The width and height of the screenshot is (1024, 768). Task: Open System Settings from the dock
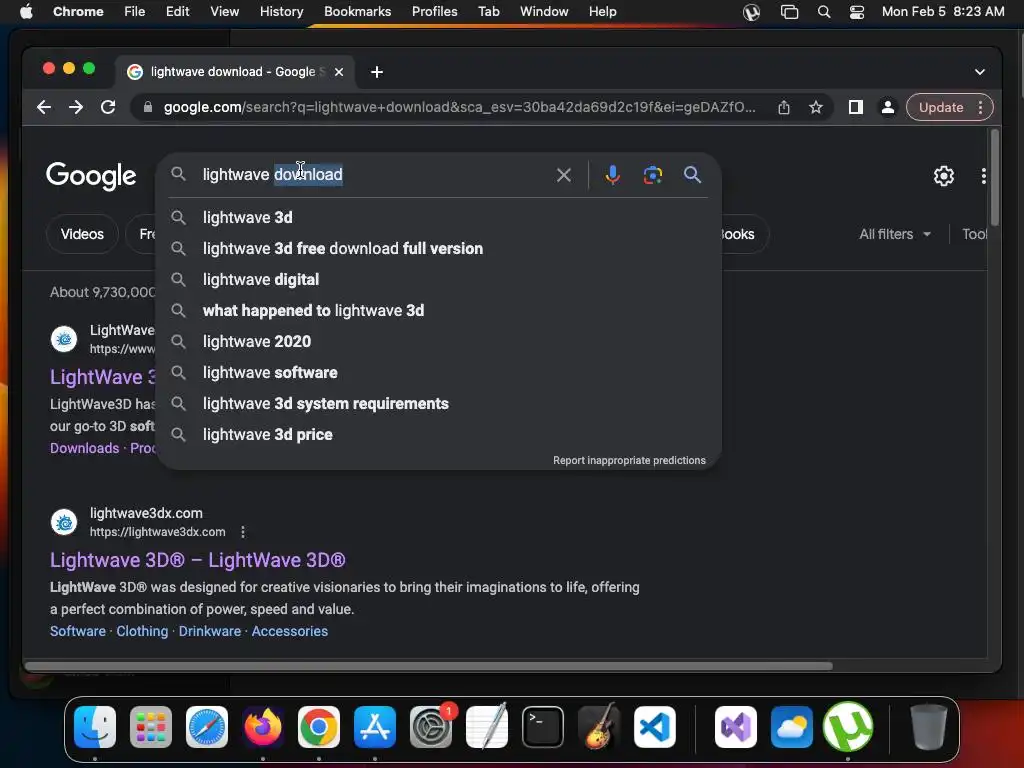431,727
